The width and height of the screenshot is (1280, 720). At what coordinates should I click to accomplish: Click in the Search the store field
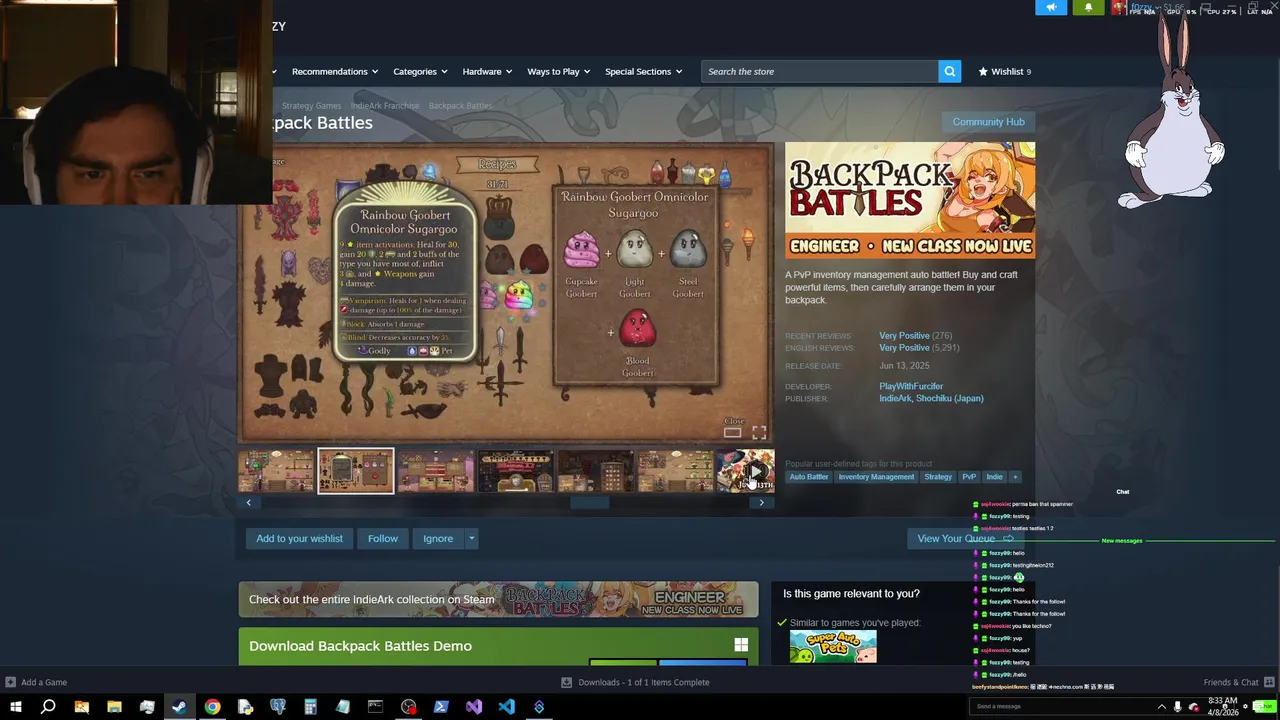820,71
